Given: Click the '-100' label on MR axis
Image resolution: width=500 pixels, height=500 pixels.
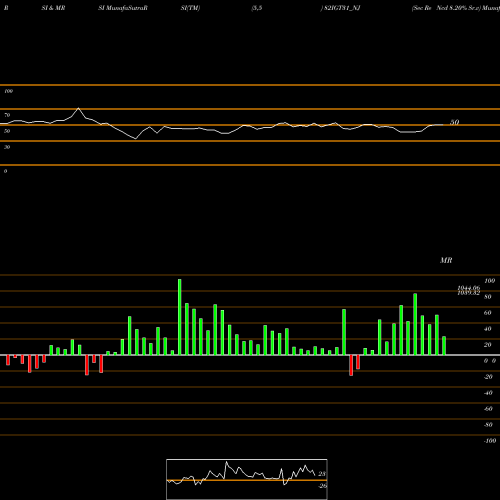Looking at the screenshot, I should coord(490,441).
